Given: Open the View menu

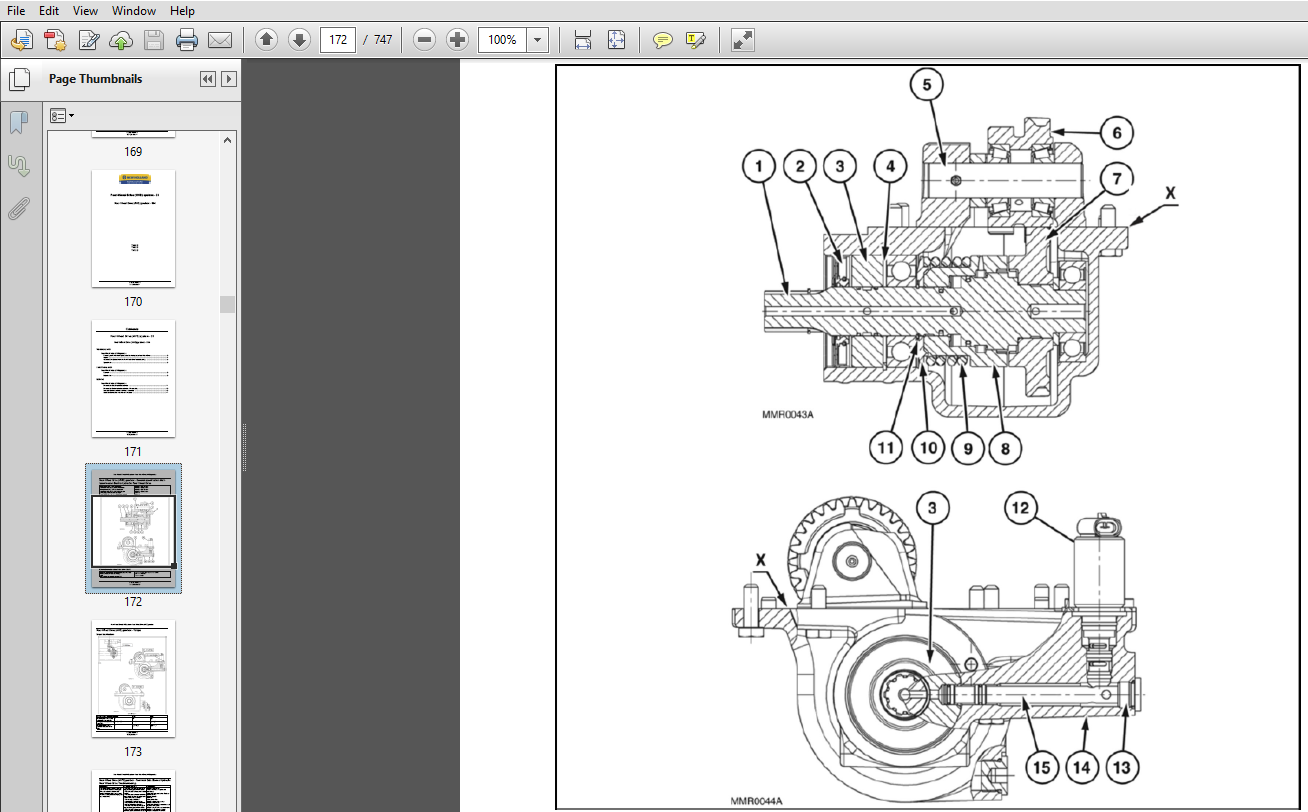Looking at the screenshot, I should [x=86, y=10].
